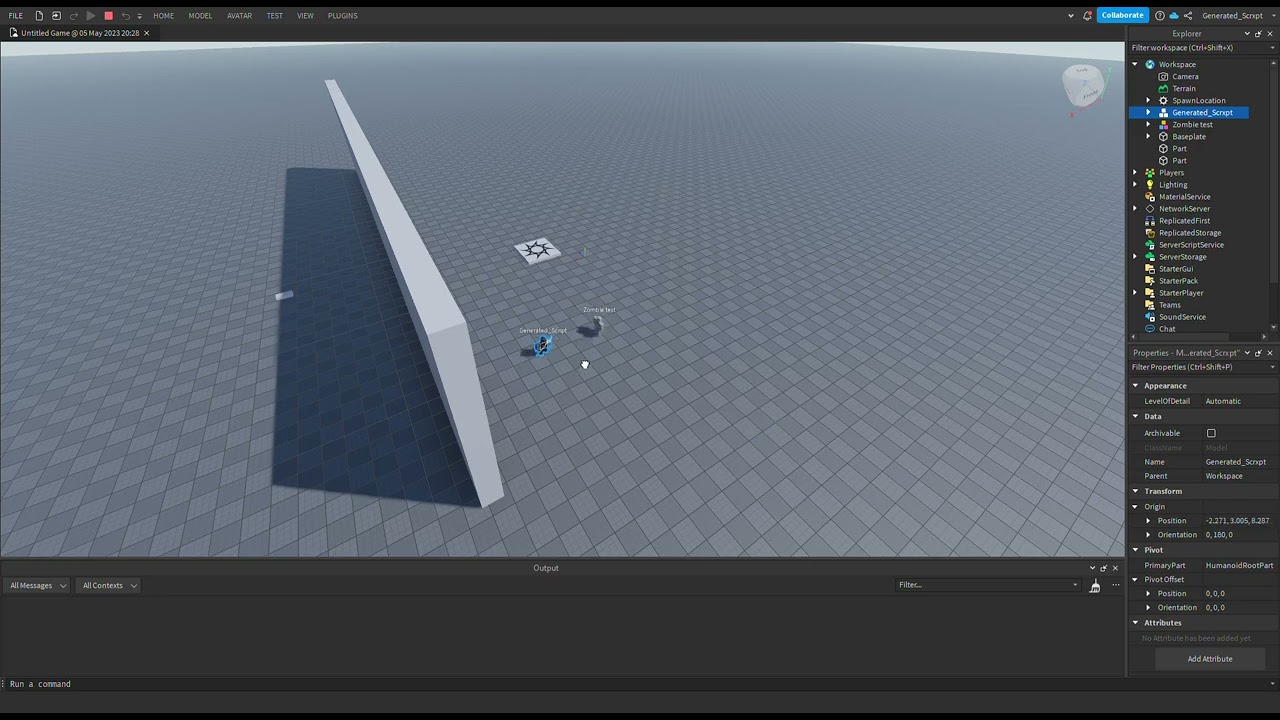The height and width of the screenshot is (720, 1280).
Task: Switch to the VIEW ribbon tab
Action: (x=305, y=16)
